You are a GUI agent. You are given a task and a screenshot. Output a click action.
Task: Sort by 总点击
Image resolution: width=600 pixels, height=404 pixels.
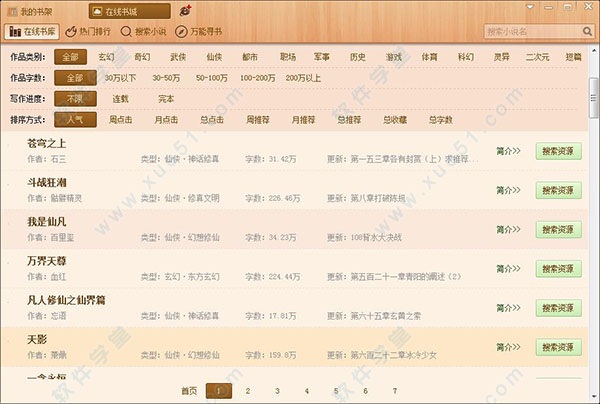[212, 120]
